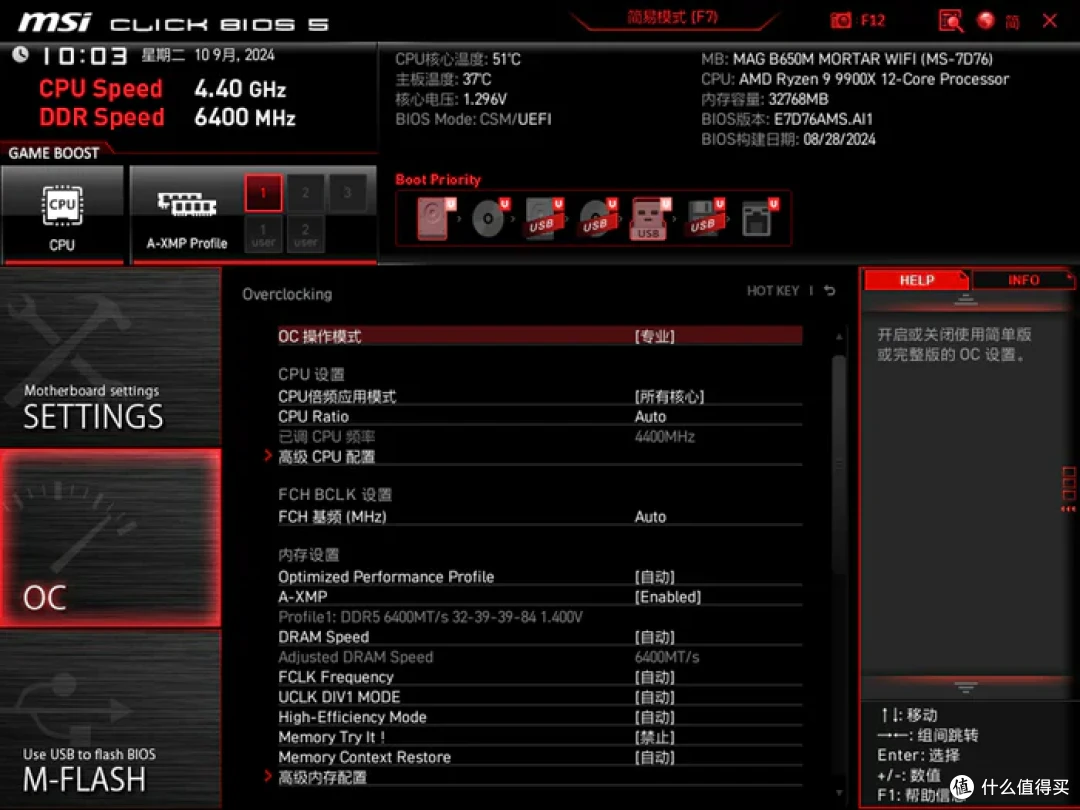Change language via the globe icon
Image resolution: width=1080 pixels, height=810 pixels.
click(986, 21)
